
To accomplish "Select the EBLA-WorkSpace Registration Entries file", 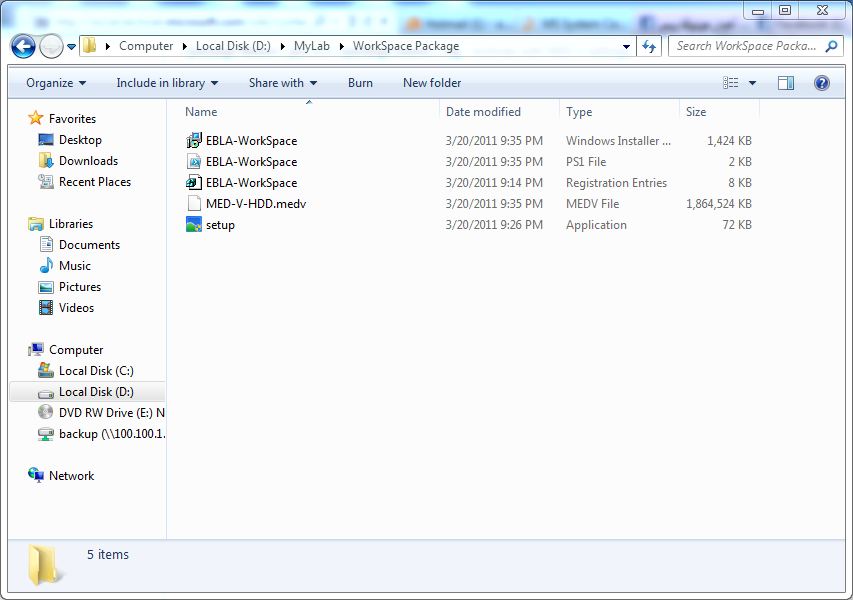I will click(251, 183).
